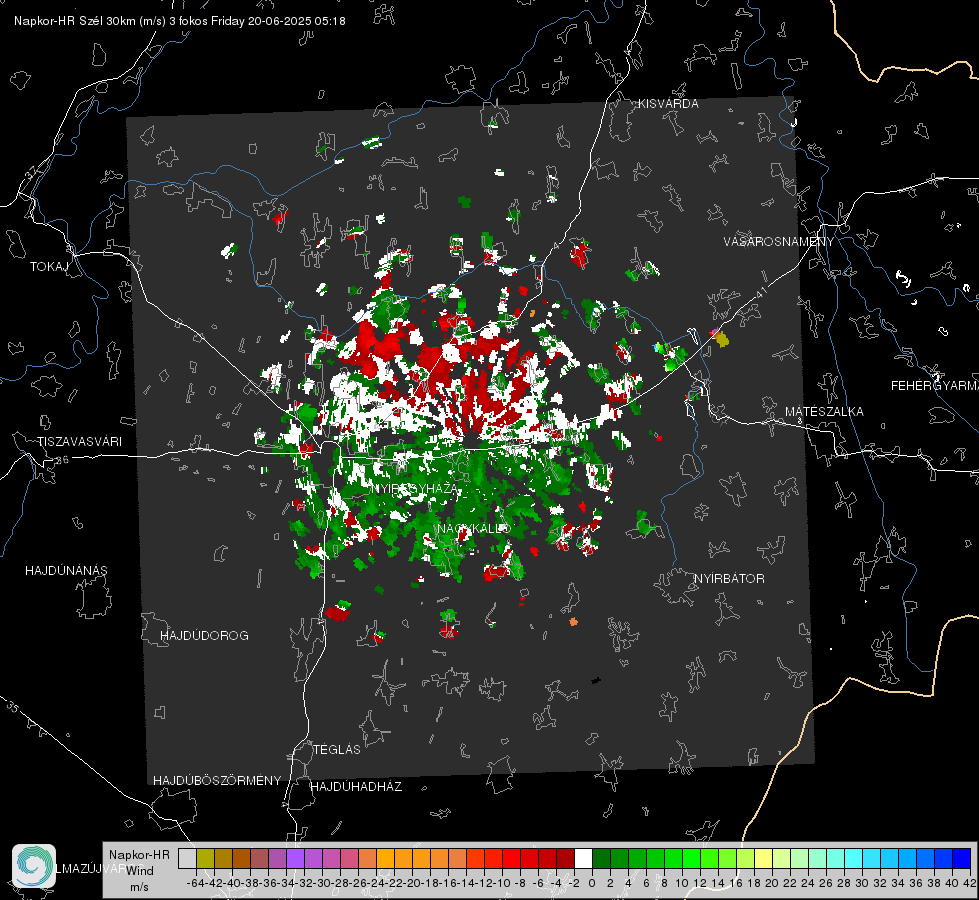Pick the deep blue swatch before 42

pos(962,858)
